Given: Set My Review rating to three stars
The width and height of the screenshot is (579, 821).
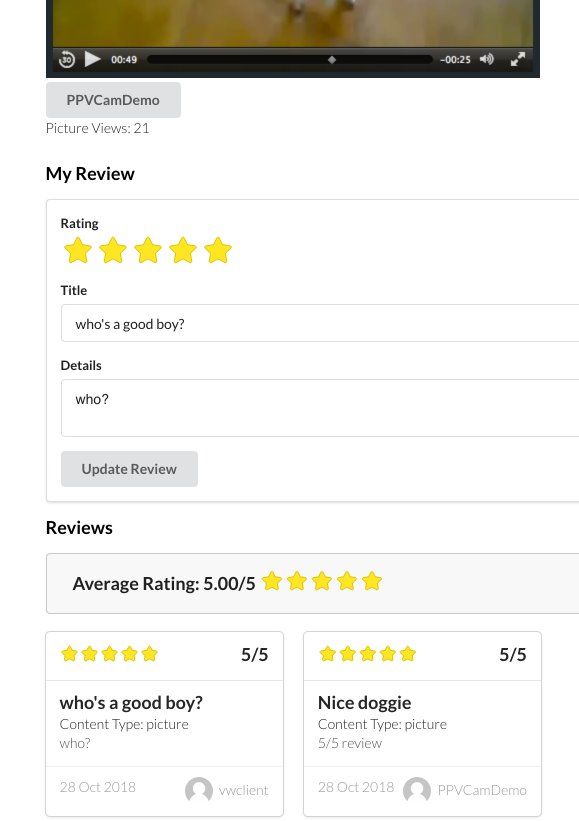Looking at the screenshot, I should (x=148, y=250).
